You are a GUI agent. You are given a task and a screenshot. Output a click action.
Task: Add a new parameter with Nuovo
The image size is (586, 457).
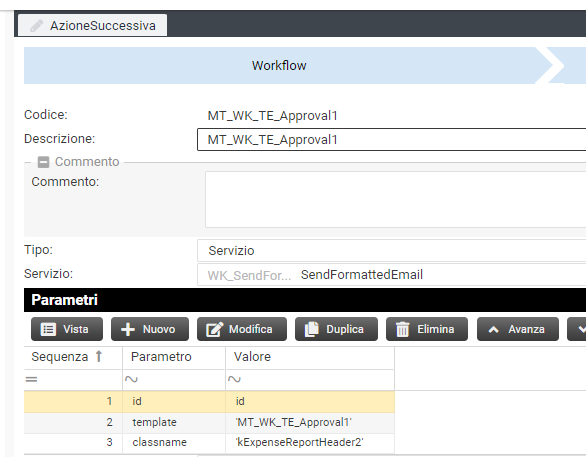(150, 329)
